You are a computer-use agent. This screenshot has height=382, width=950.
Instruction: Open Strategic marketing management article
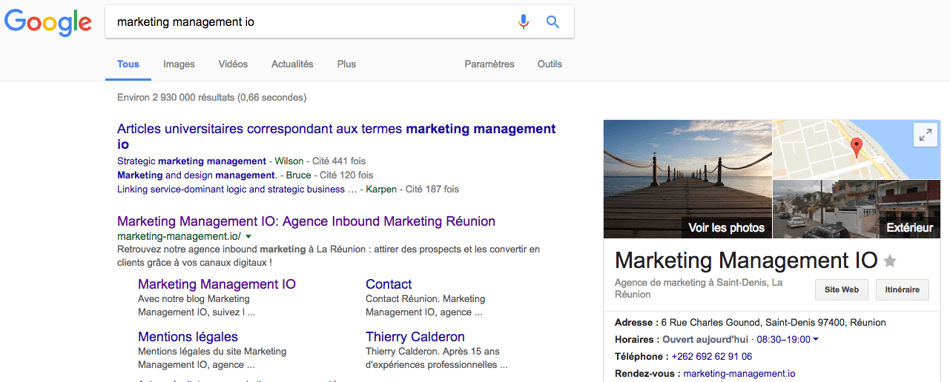click(191, 161)
